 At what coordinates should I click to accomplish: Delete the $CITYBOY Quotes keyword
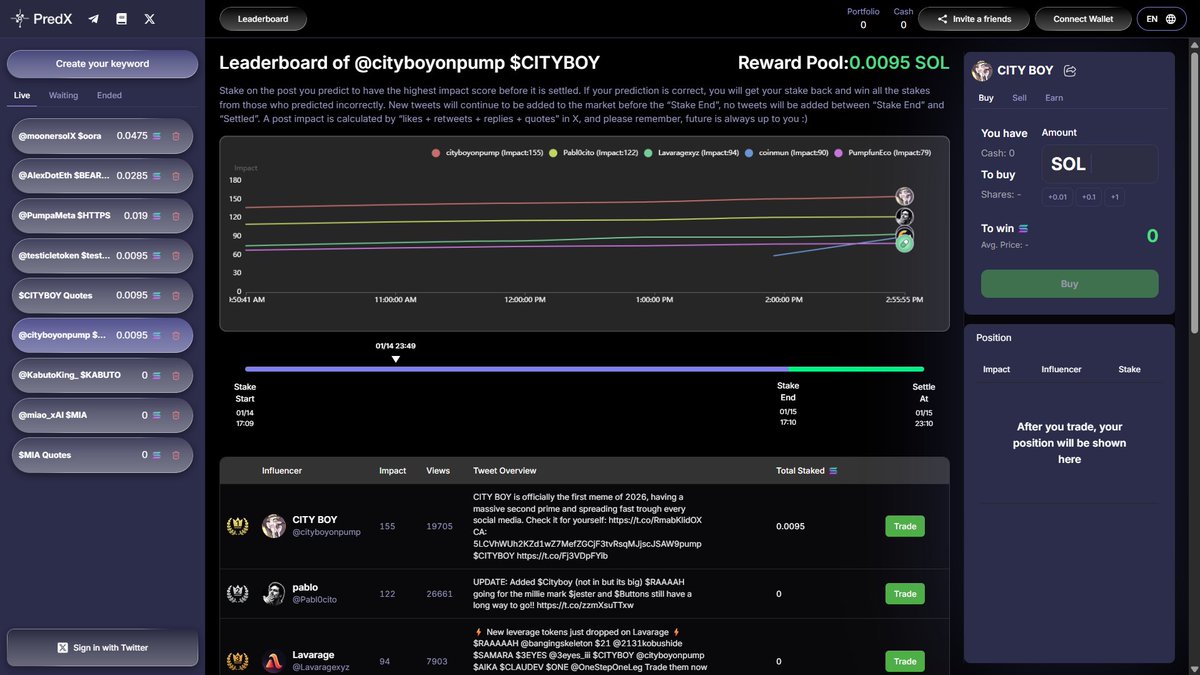tap(176, 295)
